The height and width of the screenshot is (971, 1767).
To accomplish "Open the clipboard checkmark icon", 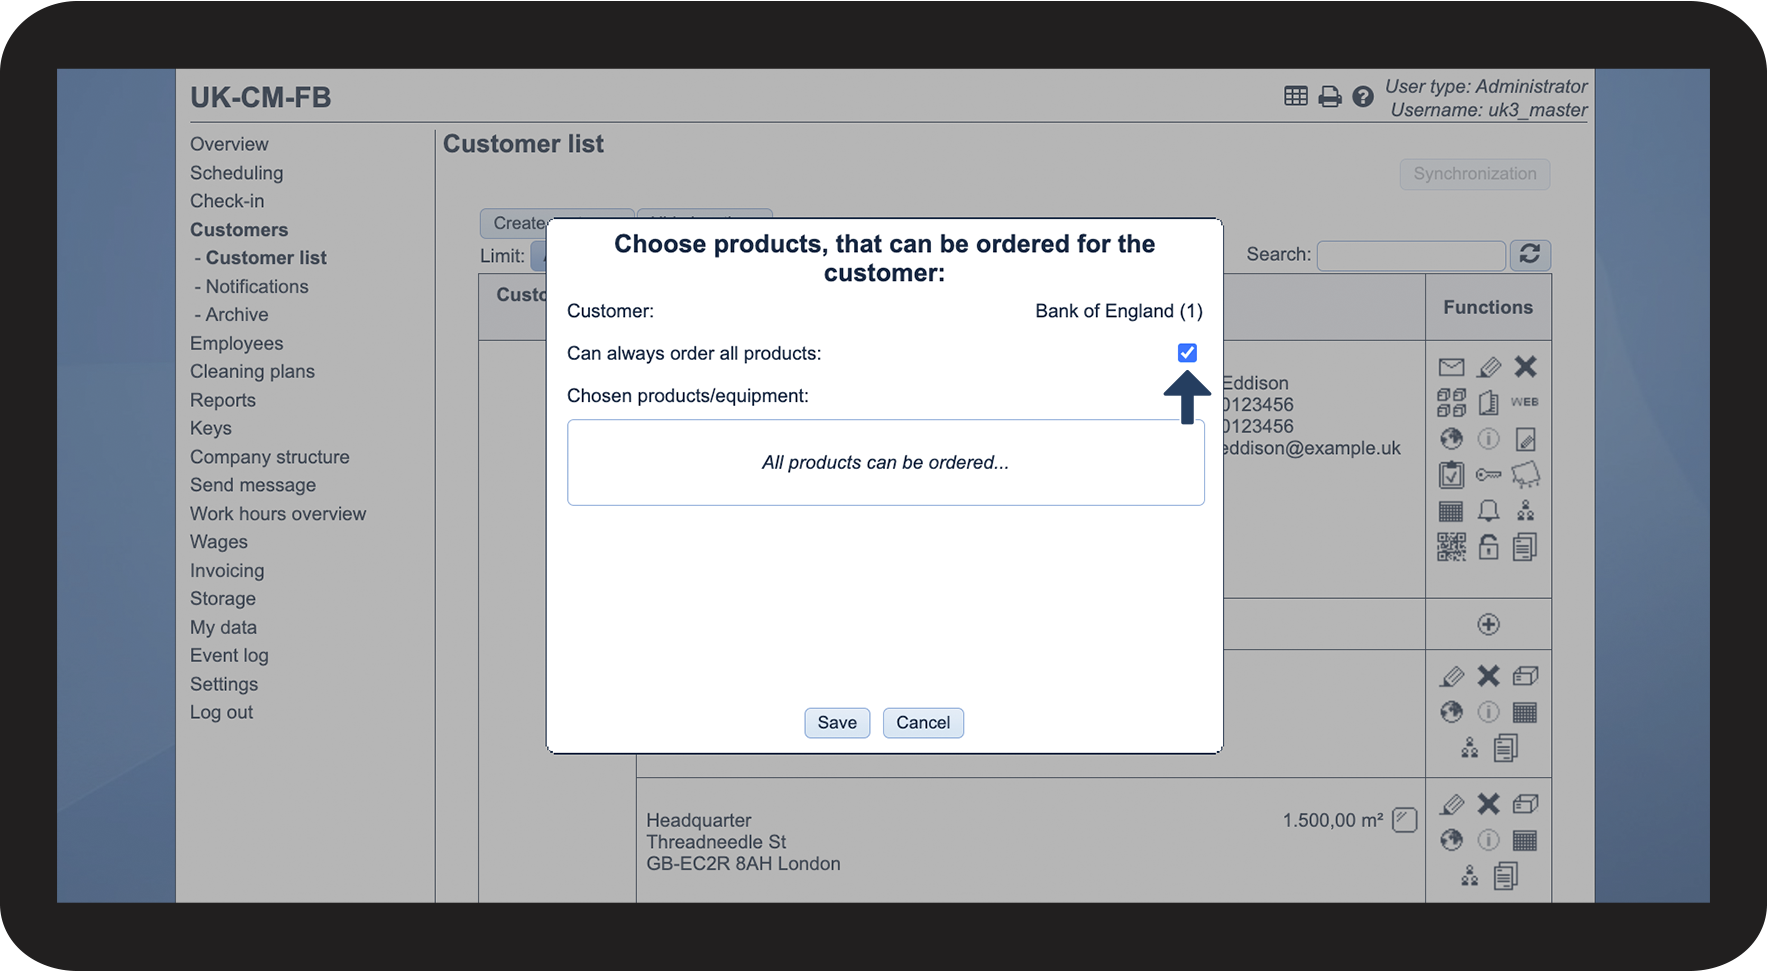I will (1452, 475).
